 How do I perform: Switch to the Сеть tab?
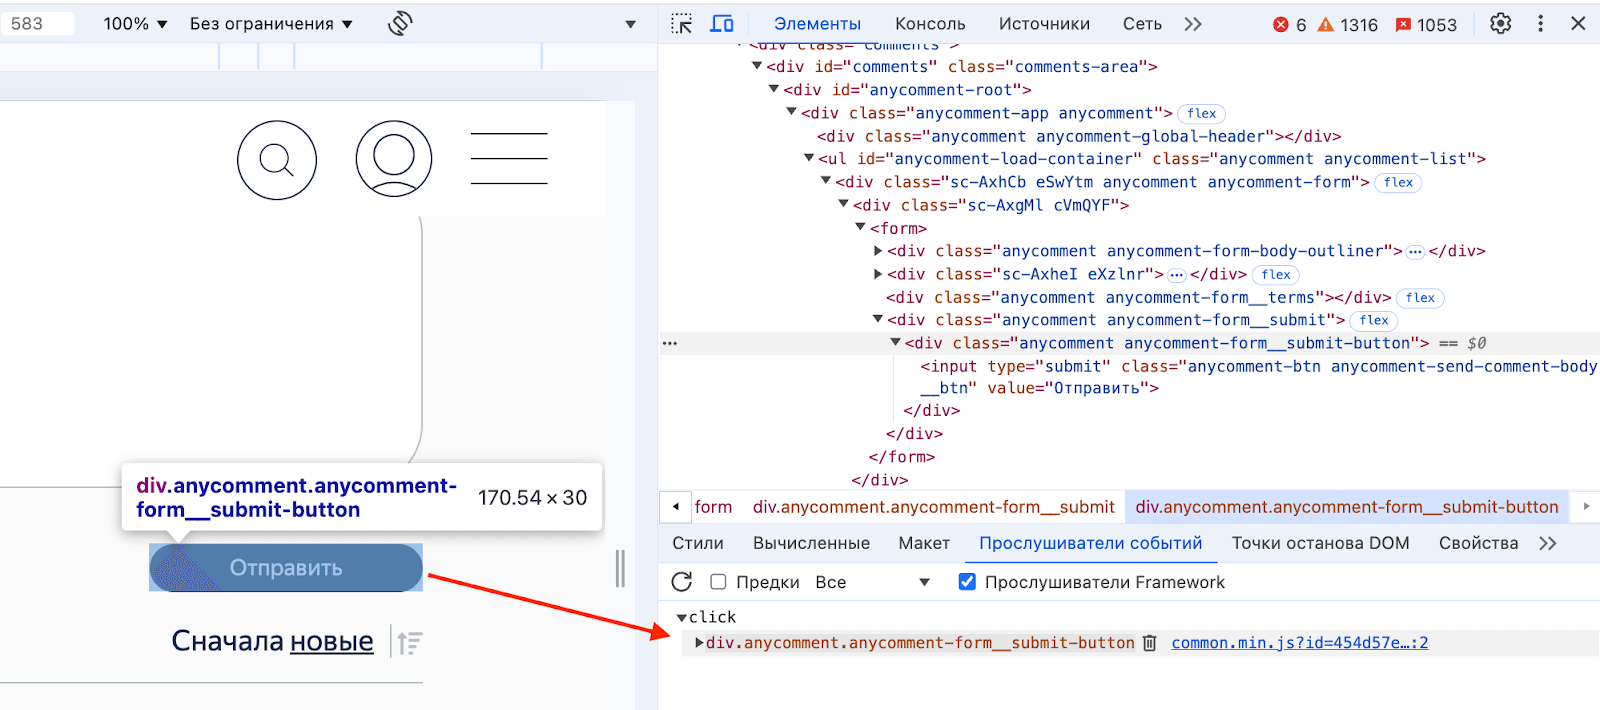1142,24
